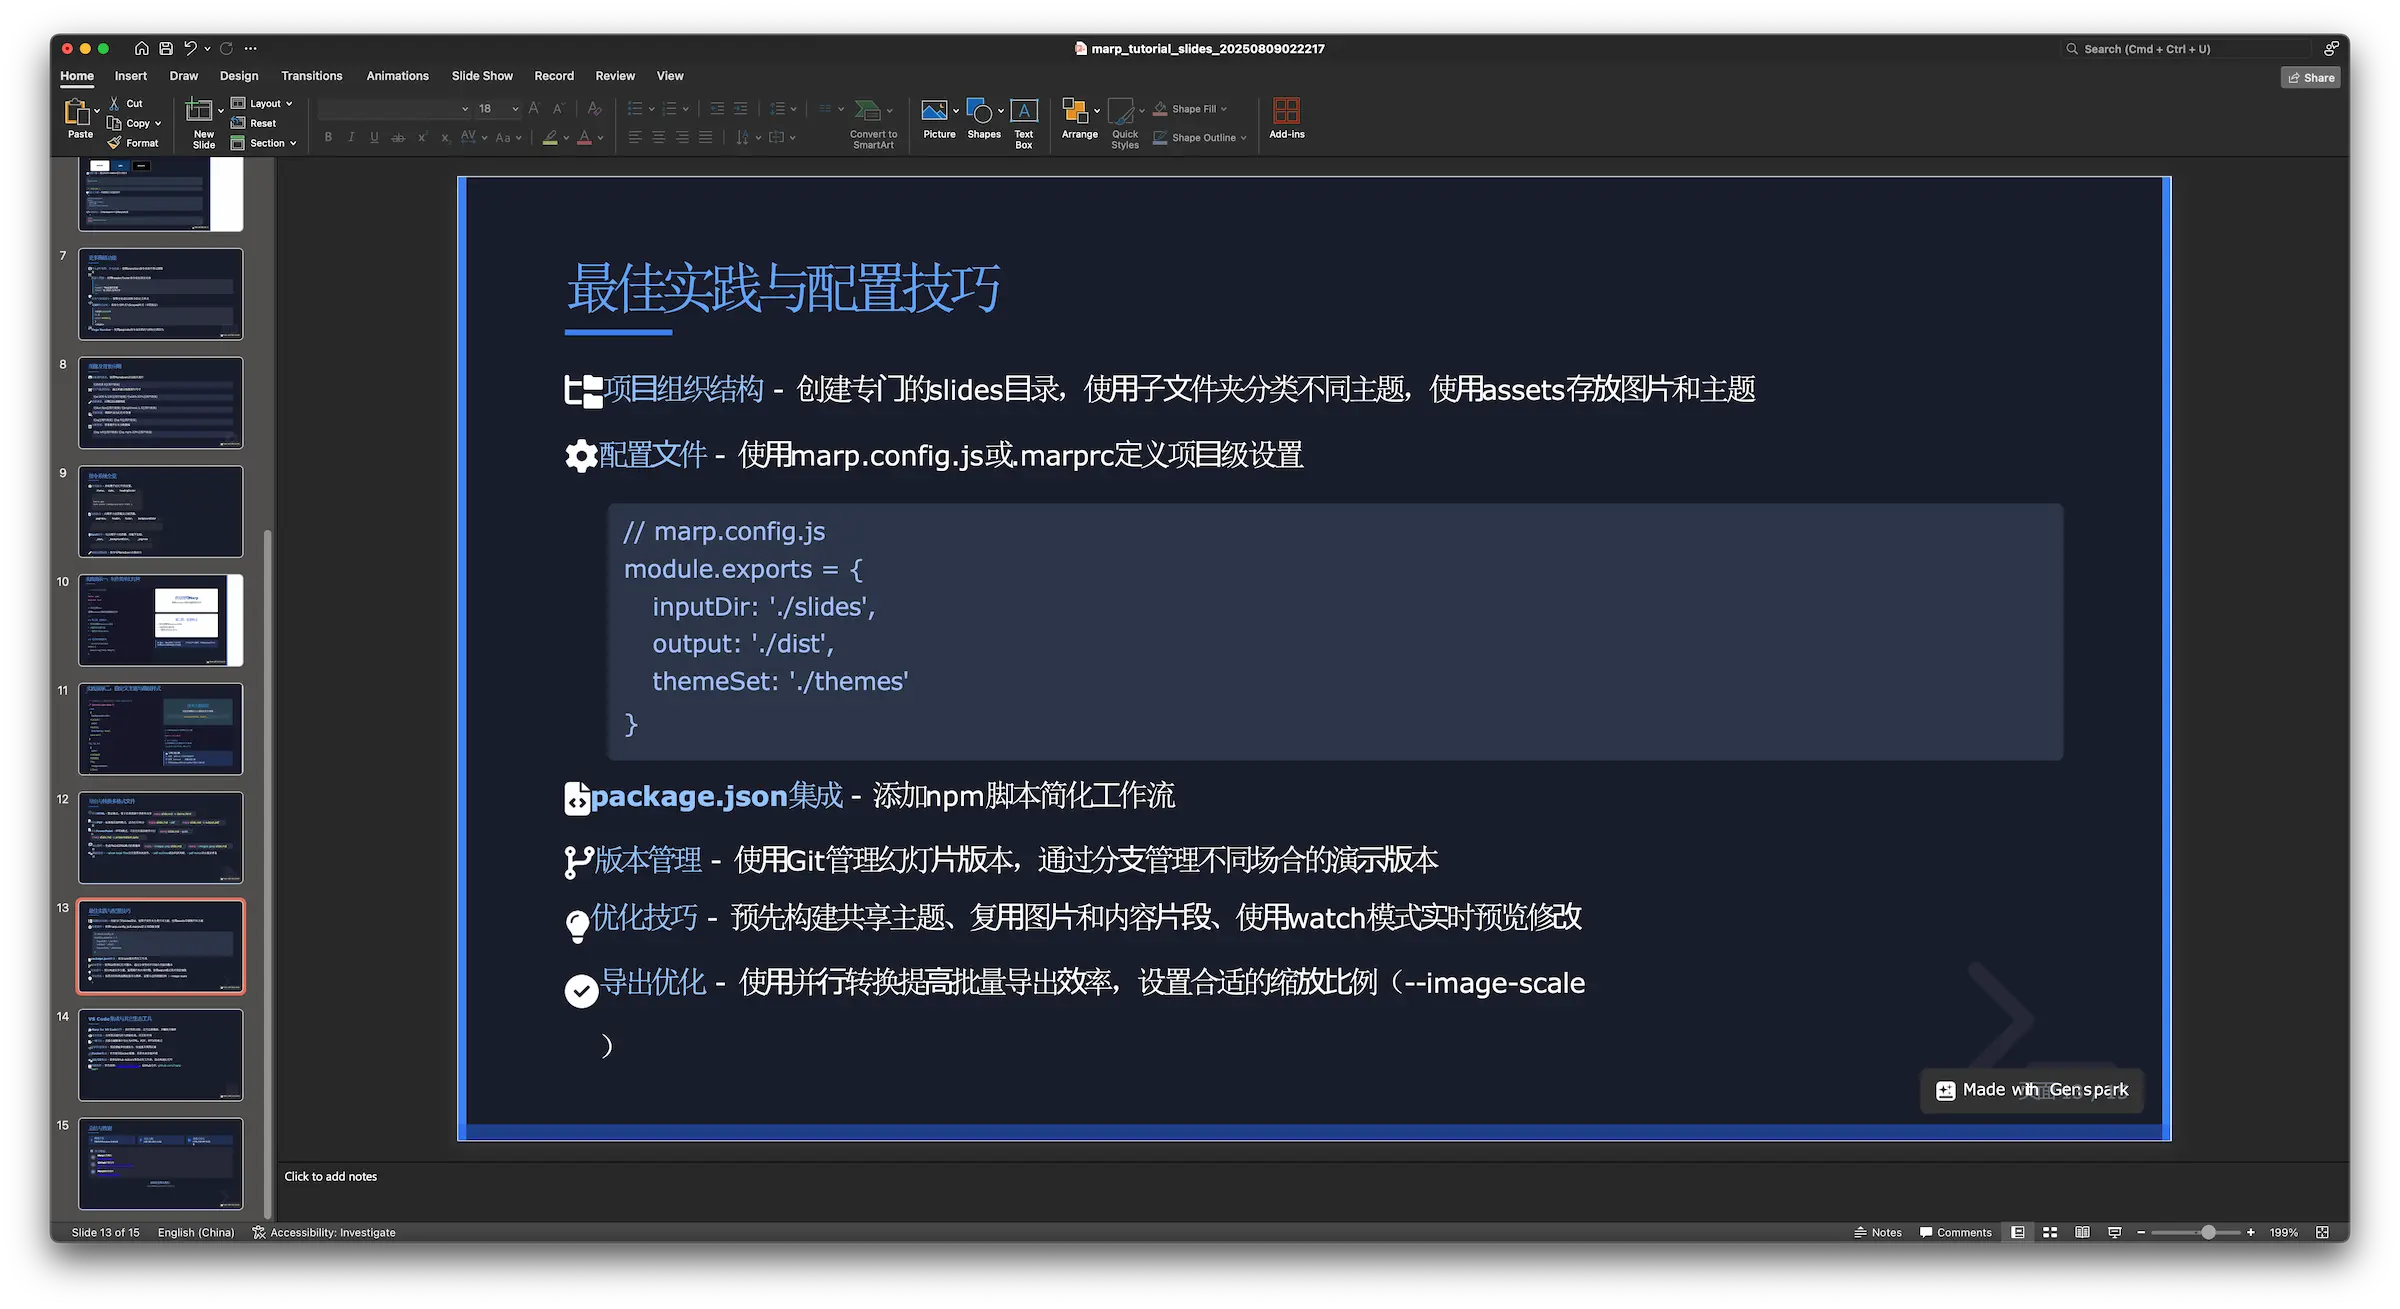Open the Shapes gallery icon
The image size is (2400, 1309).
click(980, 110)
